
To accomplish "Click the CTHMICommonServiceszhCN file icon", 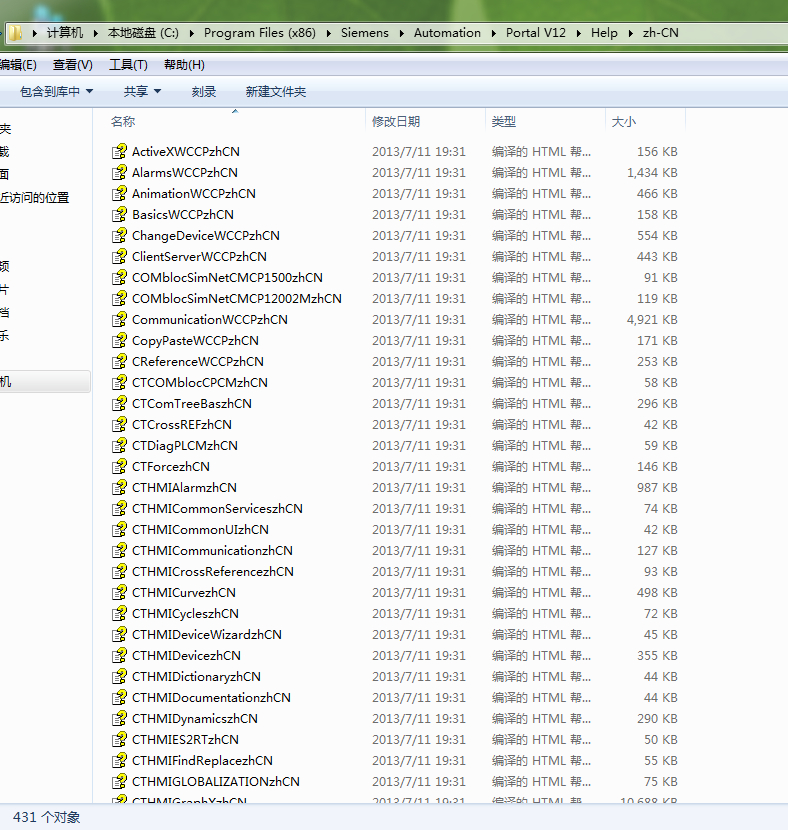I will 120,509.
